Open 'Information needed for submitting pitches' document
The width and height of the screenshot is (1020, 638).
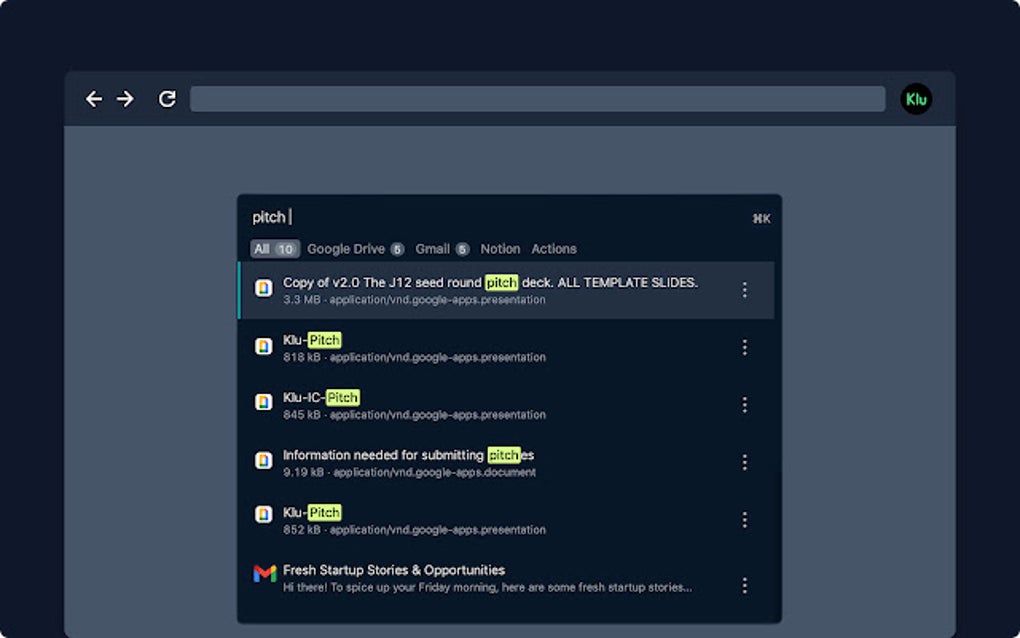click(x=409, y=455)
